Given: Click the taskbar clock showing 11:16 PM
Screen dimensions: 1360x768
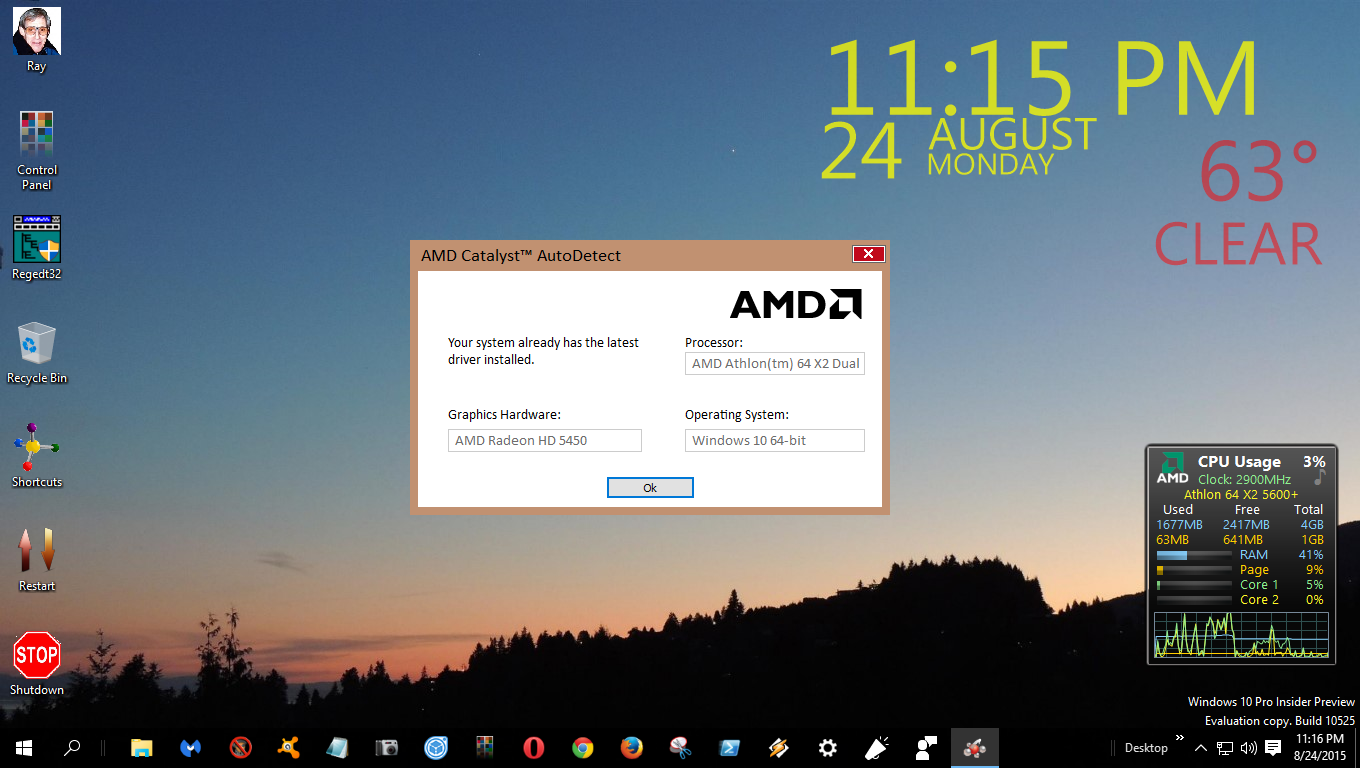Looking at the screenshot, I should (x=1320, y=747).
